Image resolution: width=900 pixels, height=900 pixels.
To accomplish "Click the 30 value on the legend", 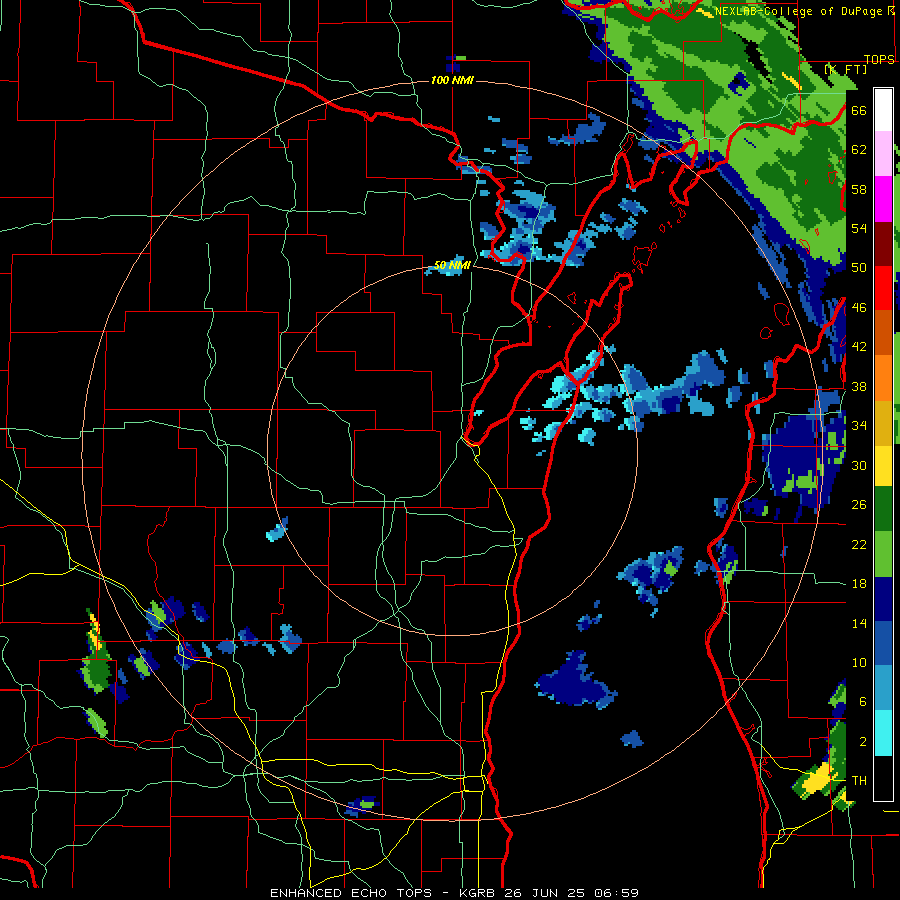I will pyautogui.click(x=859, y=465).
